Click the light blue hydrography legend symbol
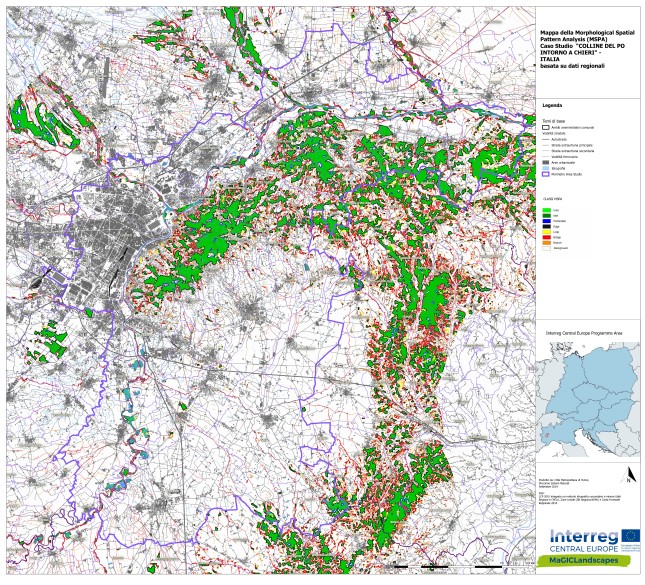The width and height of the screenshot is (645, 585). [545, 168]
